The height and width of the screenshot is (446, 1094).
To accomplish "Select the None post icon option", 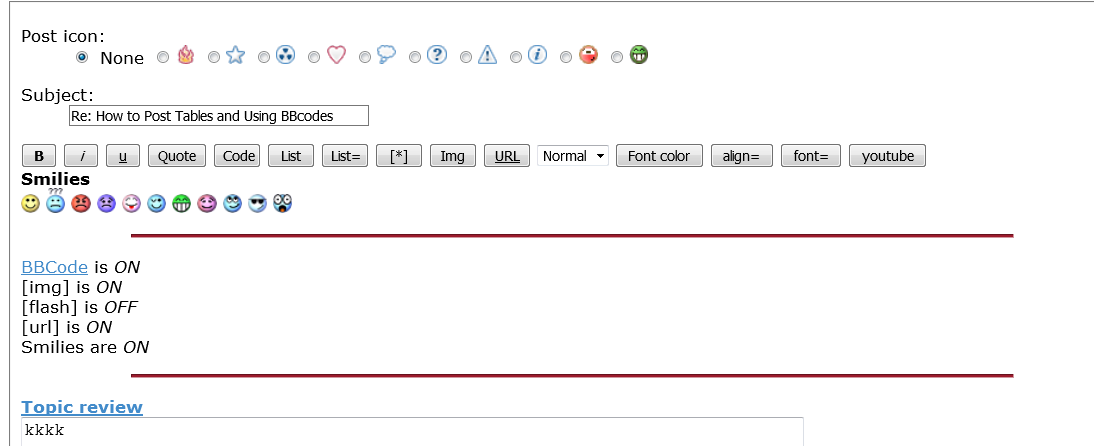I will (x=82, y=57).
